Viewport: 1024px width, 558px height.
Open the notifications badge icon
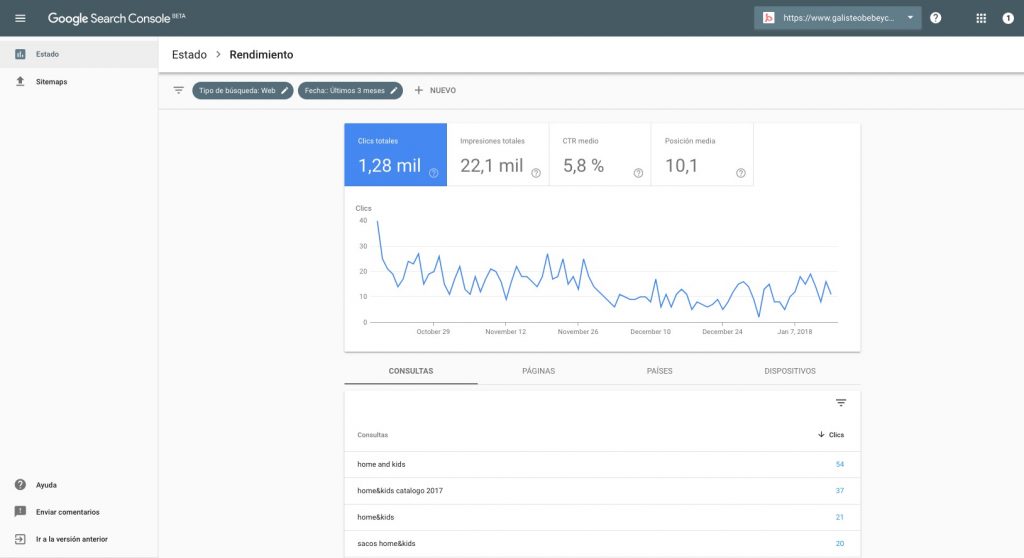coord(1008,18)
